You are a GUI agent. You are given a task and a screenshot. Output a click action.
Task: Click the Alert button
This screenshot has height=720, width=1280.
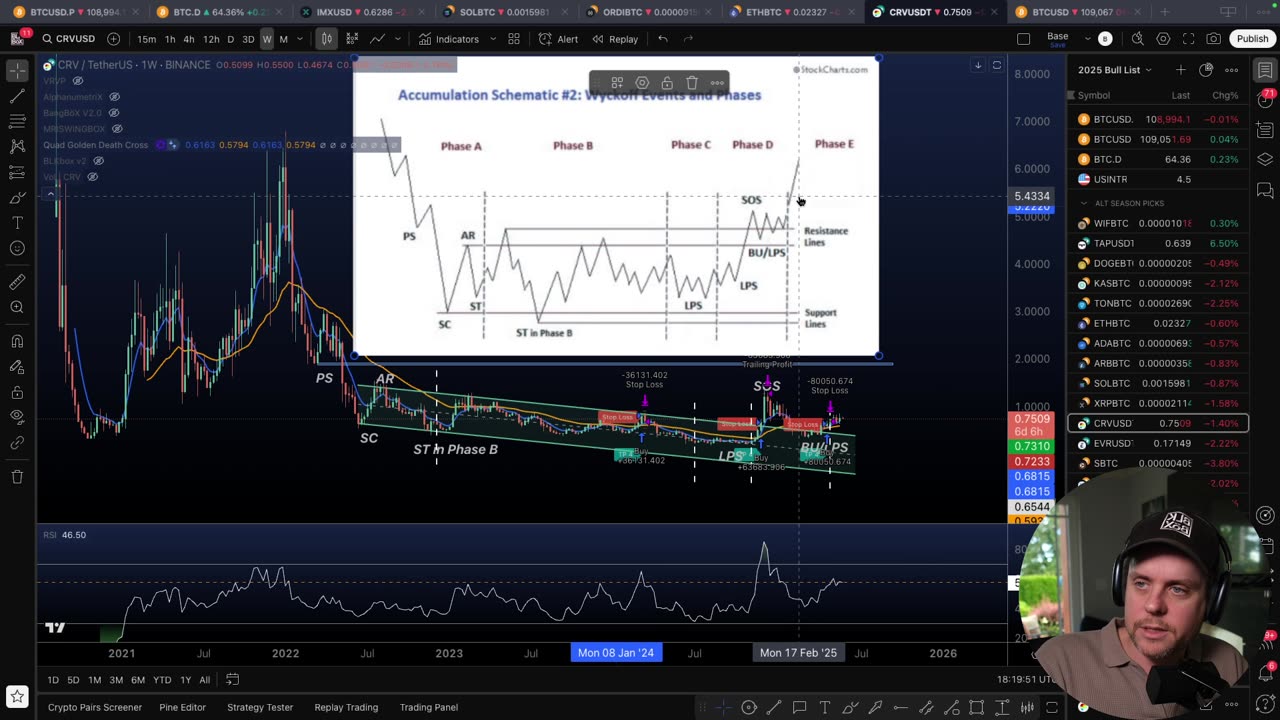coord(558,39)
